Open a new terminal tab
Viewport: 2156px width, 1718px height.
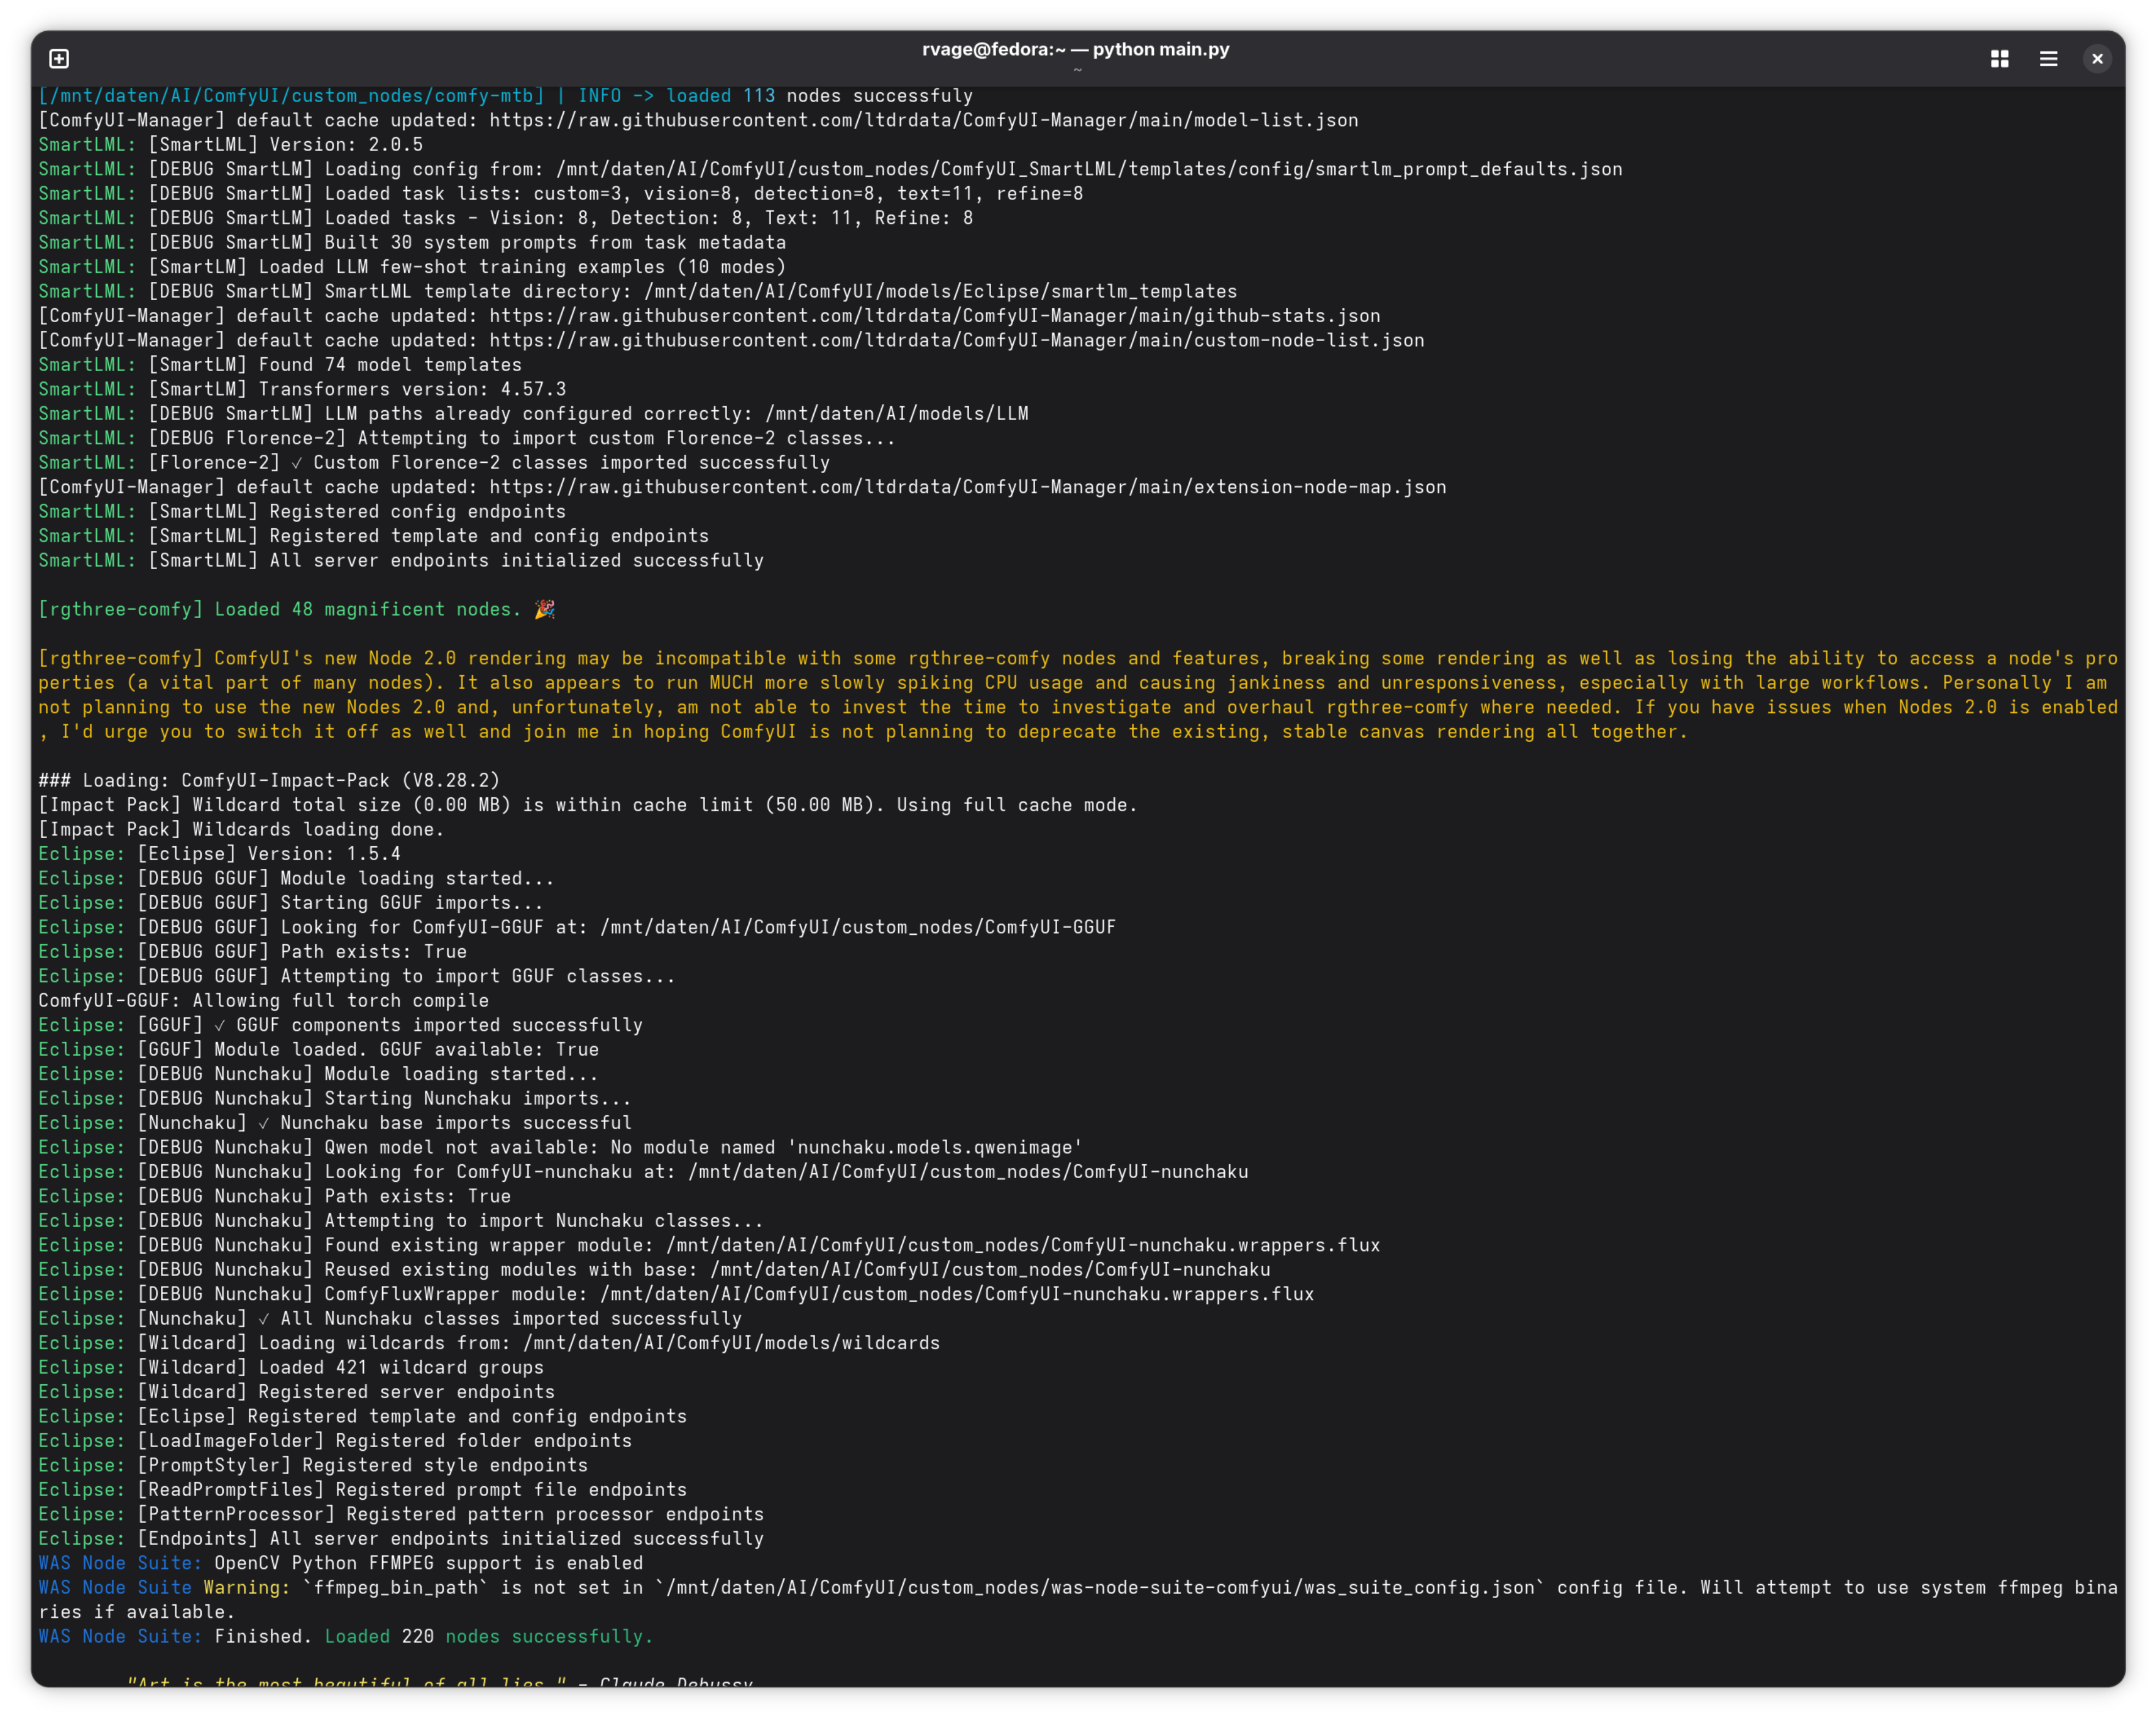coord(59,59)
